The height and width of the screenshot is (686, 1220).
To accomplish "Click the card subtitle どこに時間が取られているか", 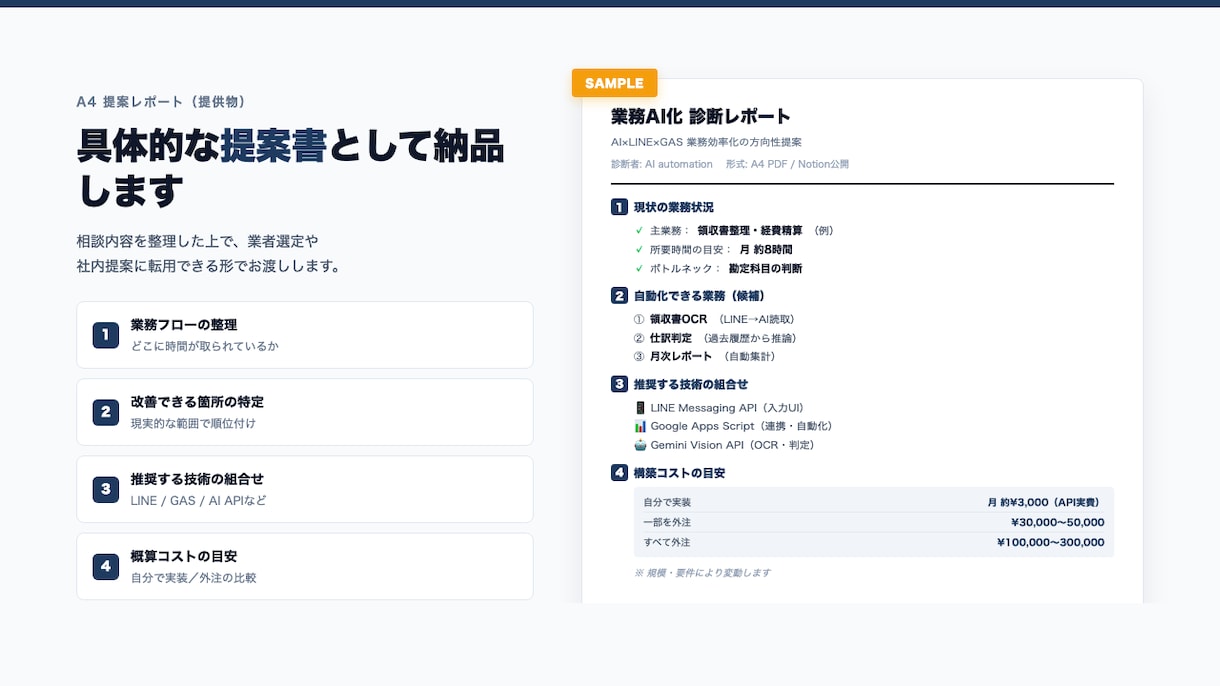I will (205, 346).
